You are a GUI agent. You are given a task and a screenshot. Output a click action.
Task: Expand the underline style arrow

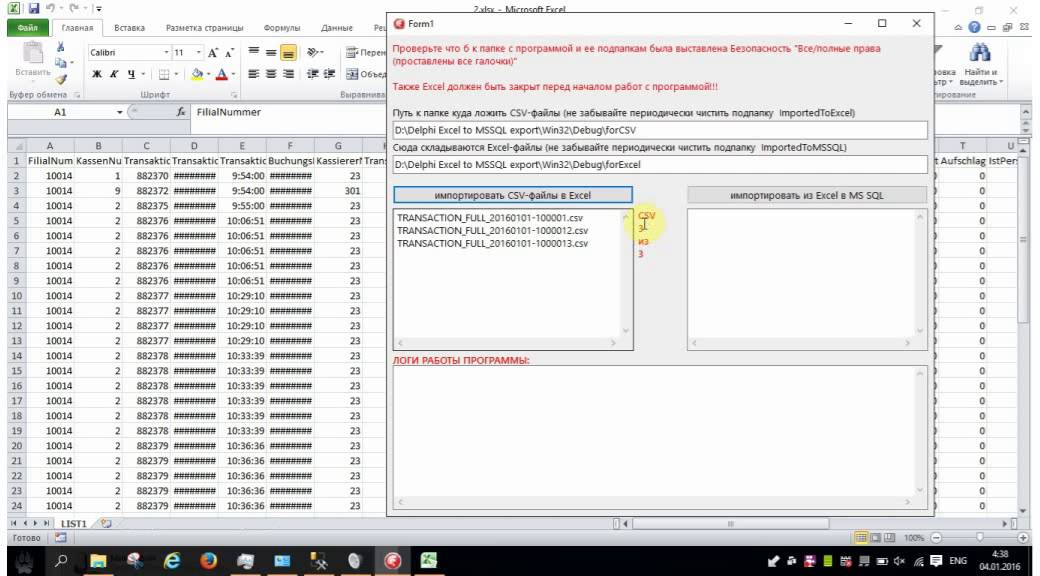(143, 74)
